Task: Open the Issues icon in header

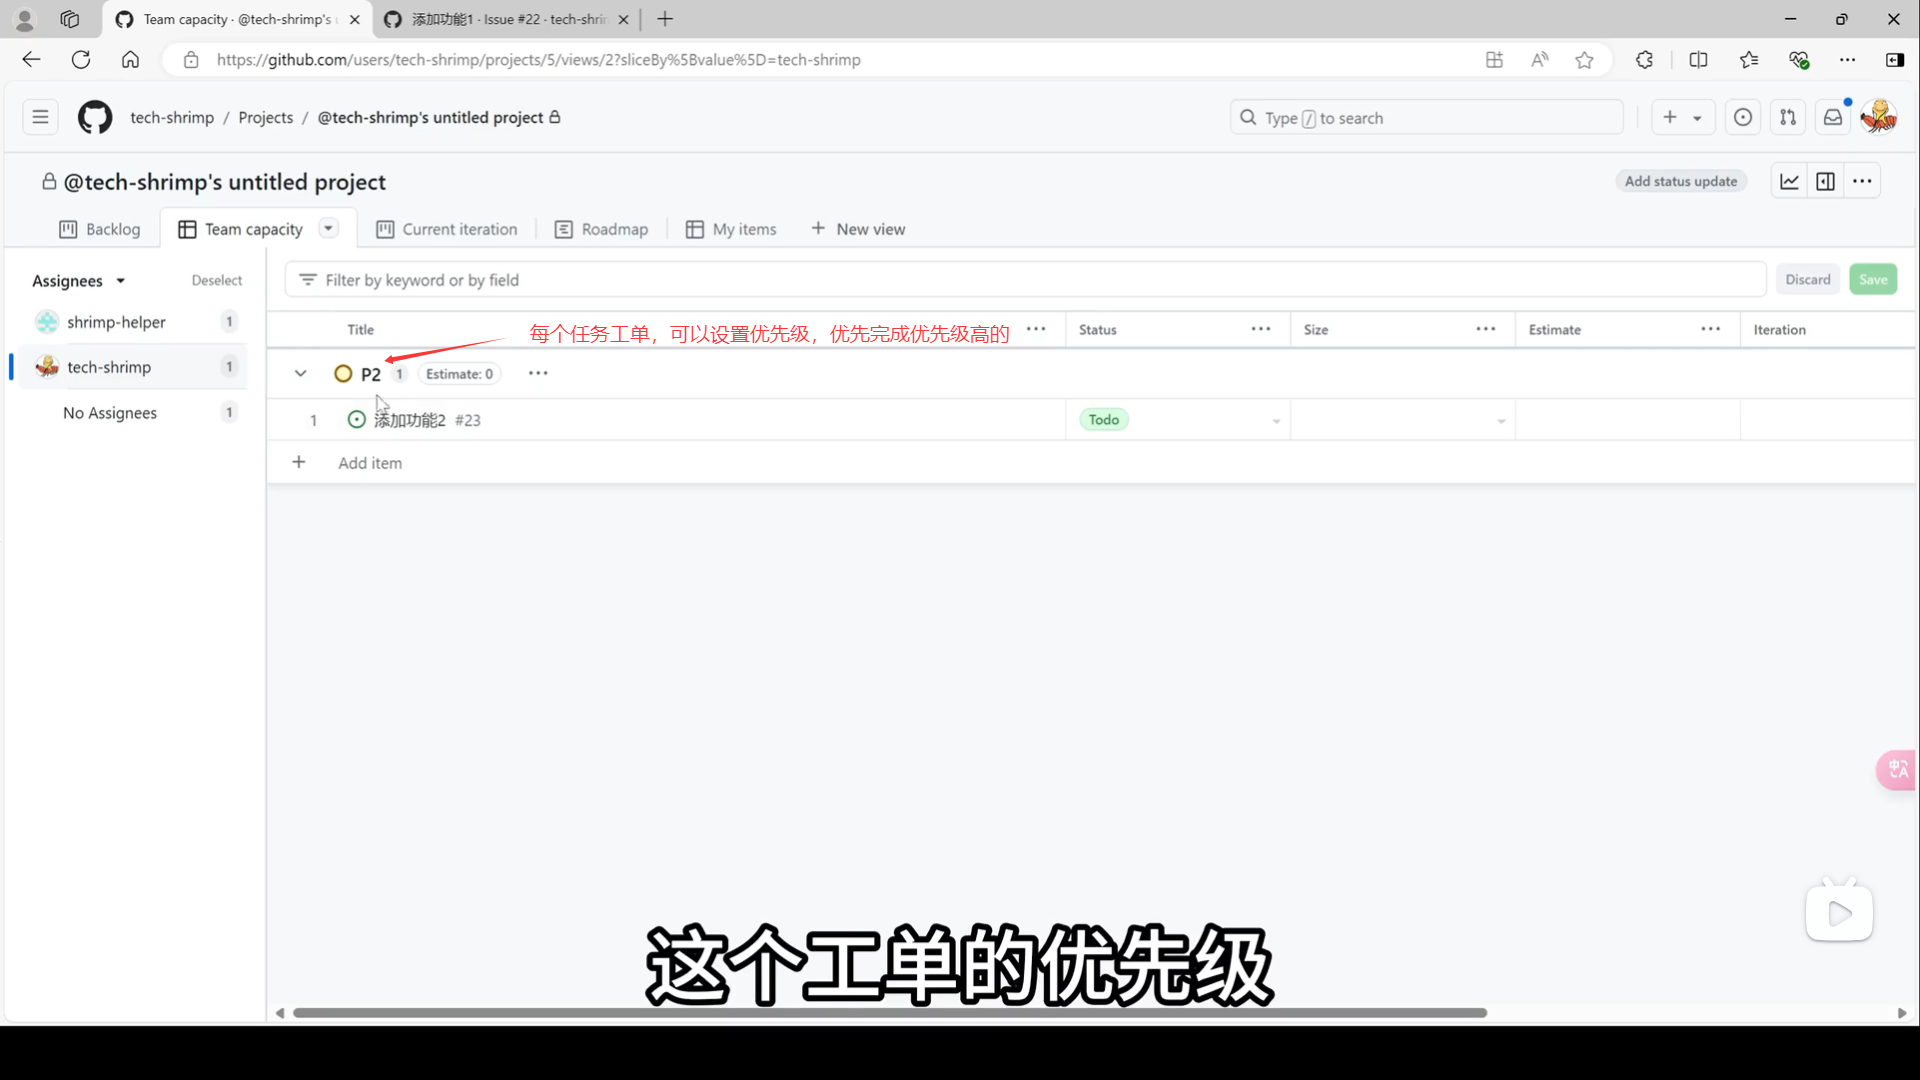Action: (1743, 117)
